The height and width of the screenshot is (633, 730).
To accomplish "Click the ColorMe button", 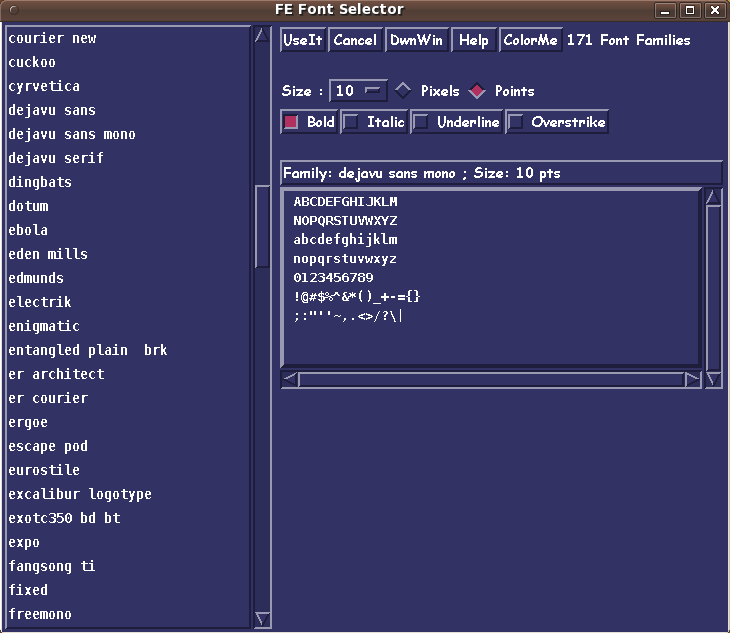I will click(530, 40).
